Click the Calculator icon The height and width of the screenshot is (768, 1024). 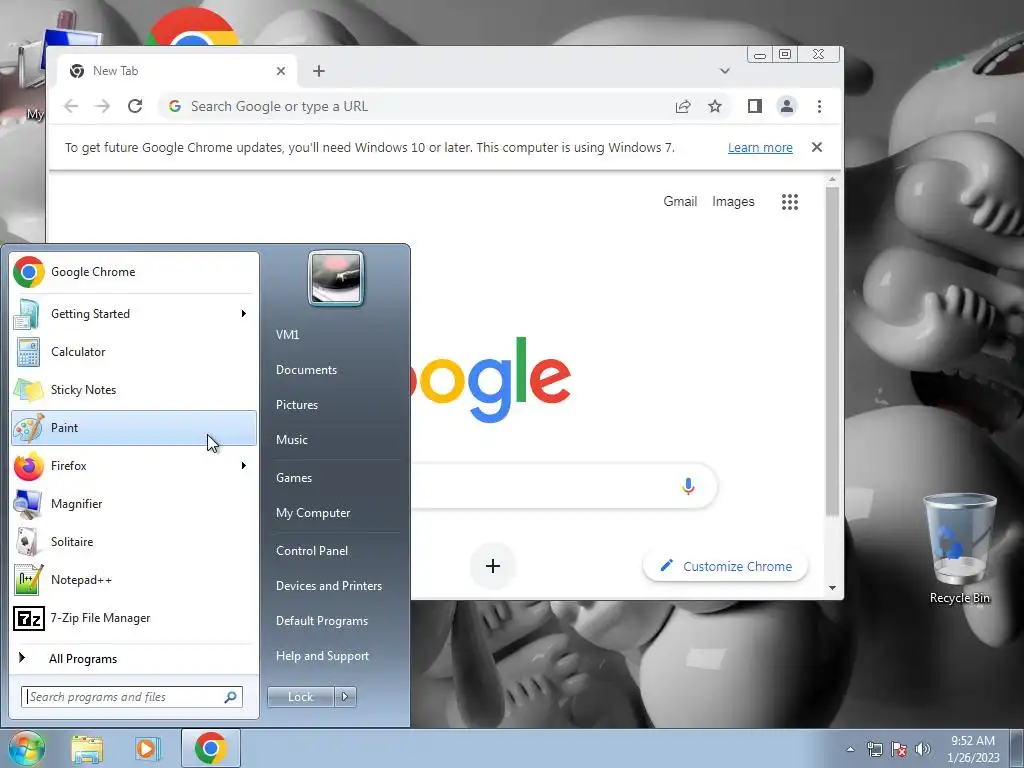pyautogui.click(x=28, y=351)
